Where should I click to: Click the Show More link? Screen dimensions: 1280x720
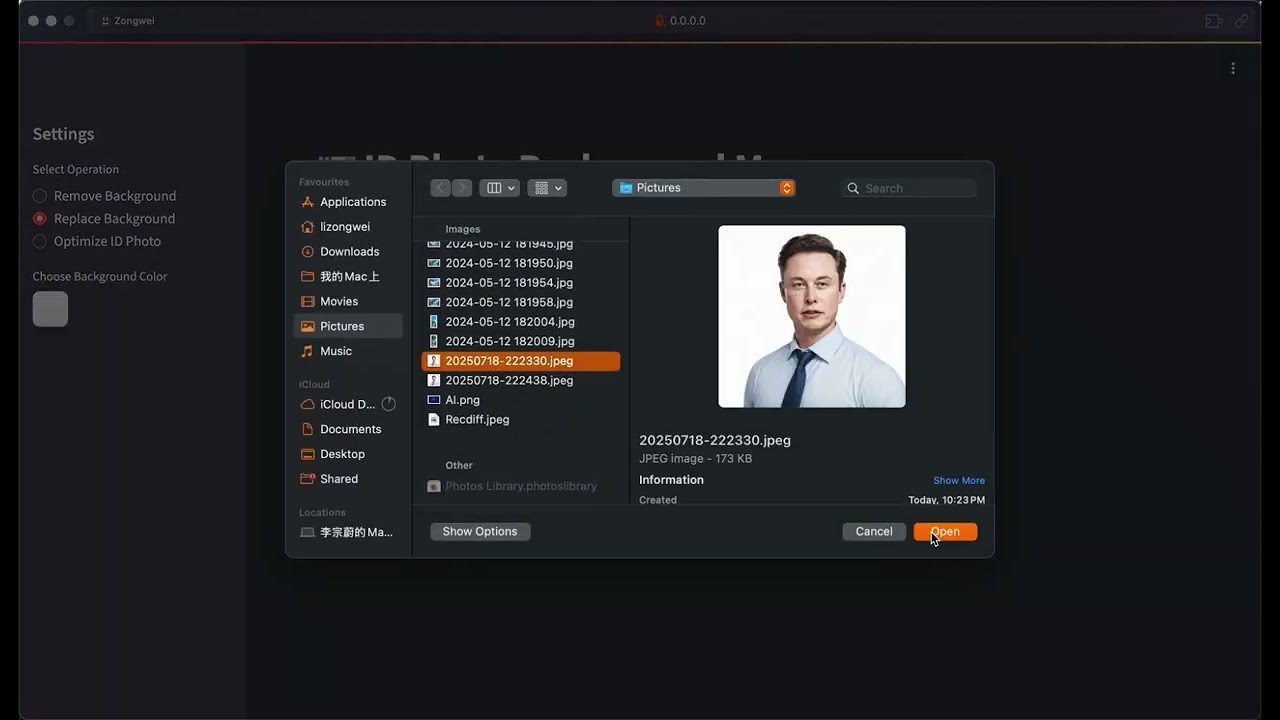tap(958, 480)
